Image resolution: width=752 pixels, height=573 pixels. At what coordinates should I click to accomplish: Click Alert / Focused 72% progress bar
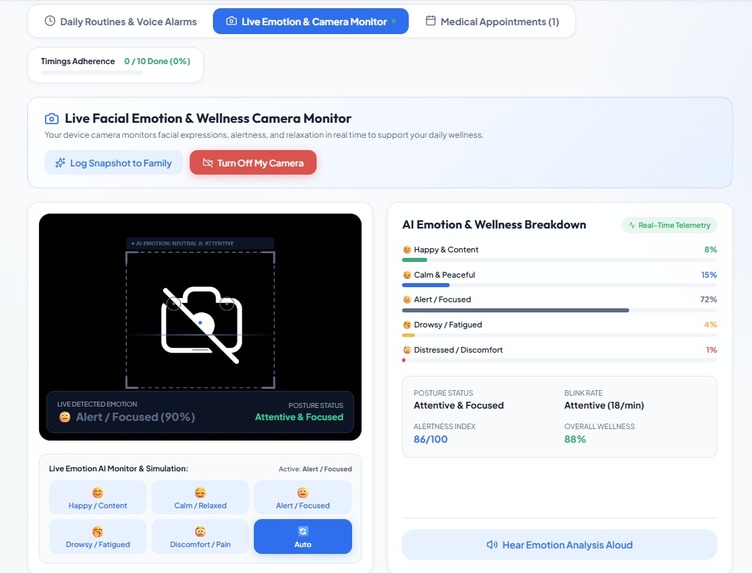coord(560,310)
